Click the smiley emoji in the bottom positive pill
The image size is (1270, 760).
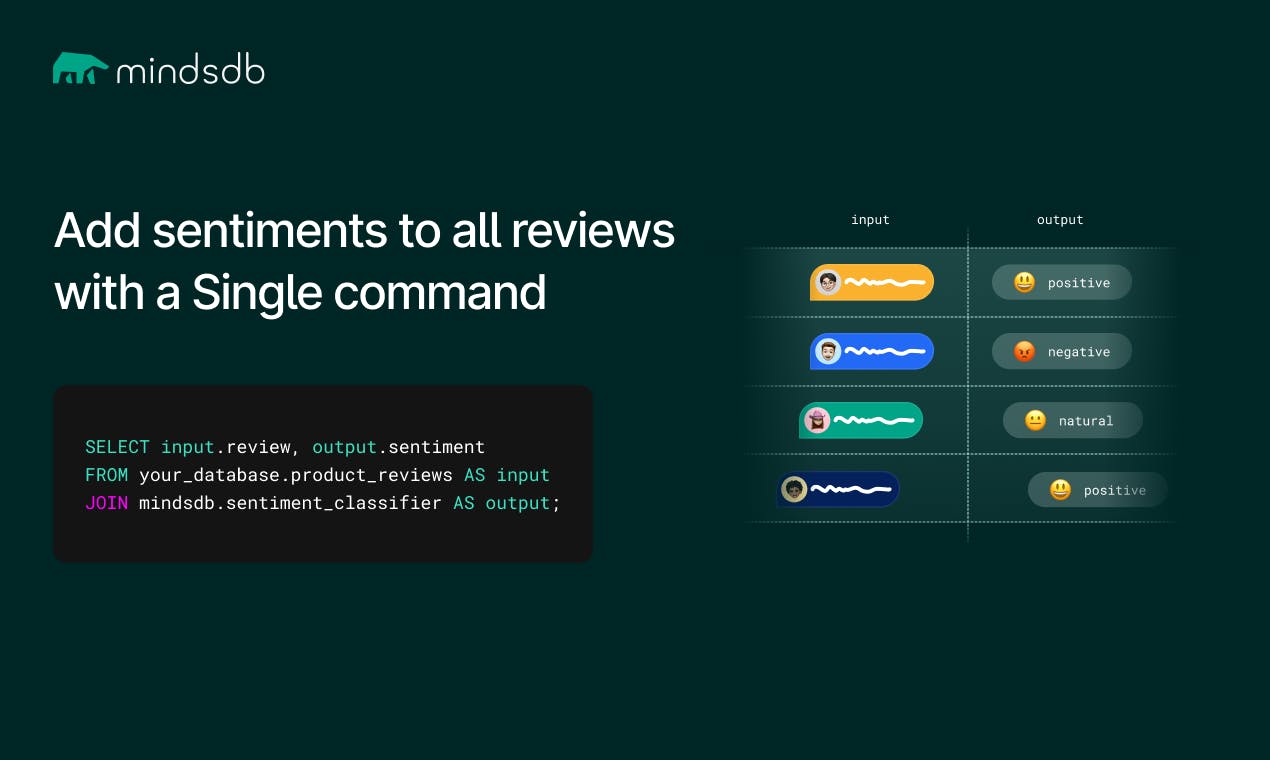coord(1060,490)
